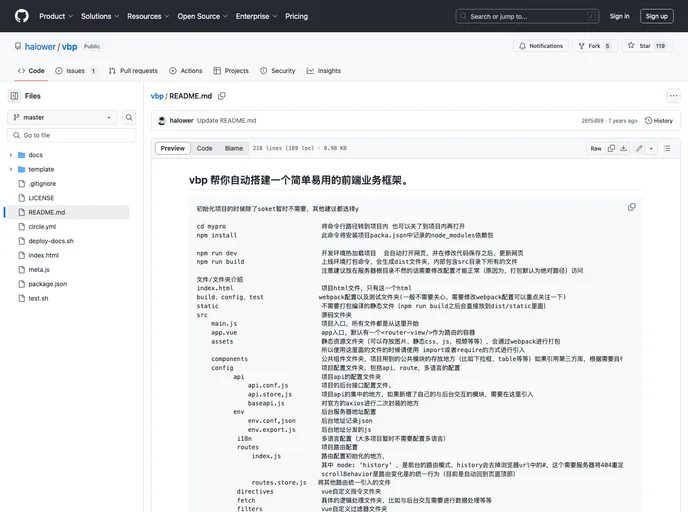688x512 pixels.
Task: Click the Sign in link
Action: 619,16
